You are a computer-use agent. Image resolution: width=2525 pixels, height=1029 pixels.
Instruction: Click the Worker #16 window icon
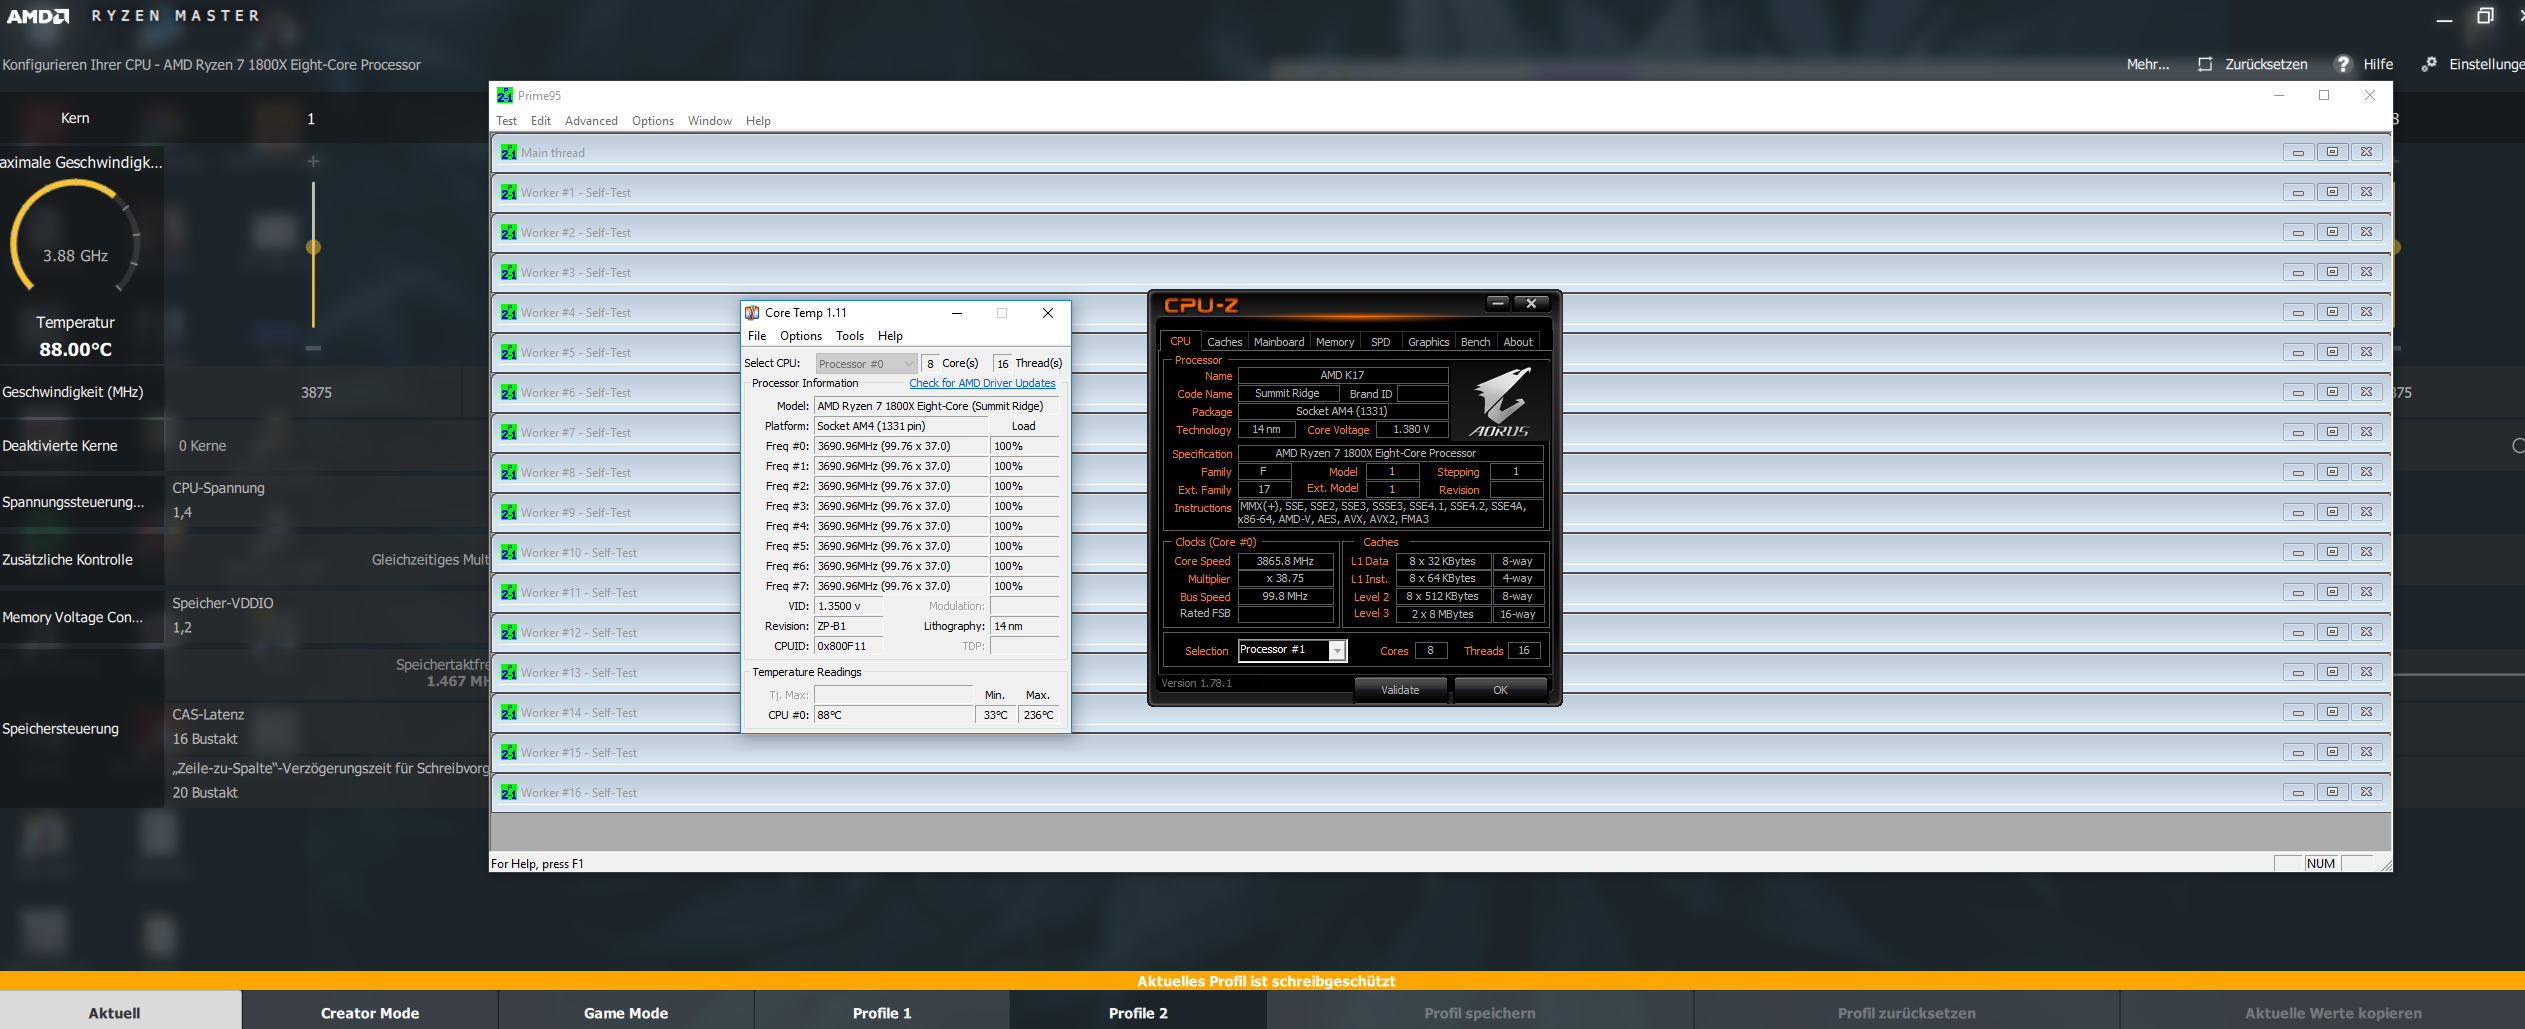[x=509, y=792]
